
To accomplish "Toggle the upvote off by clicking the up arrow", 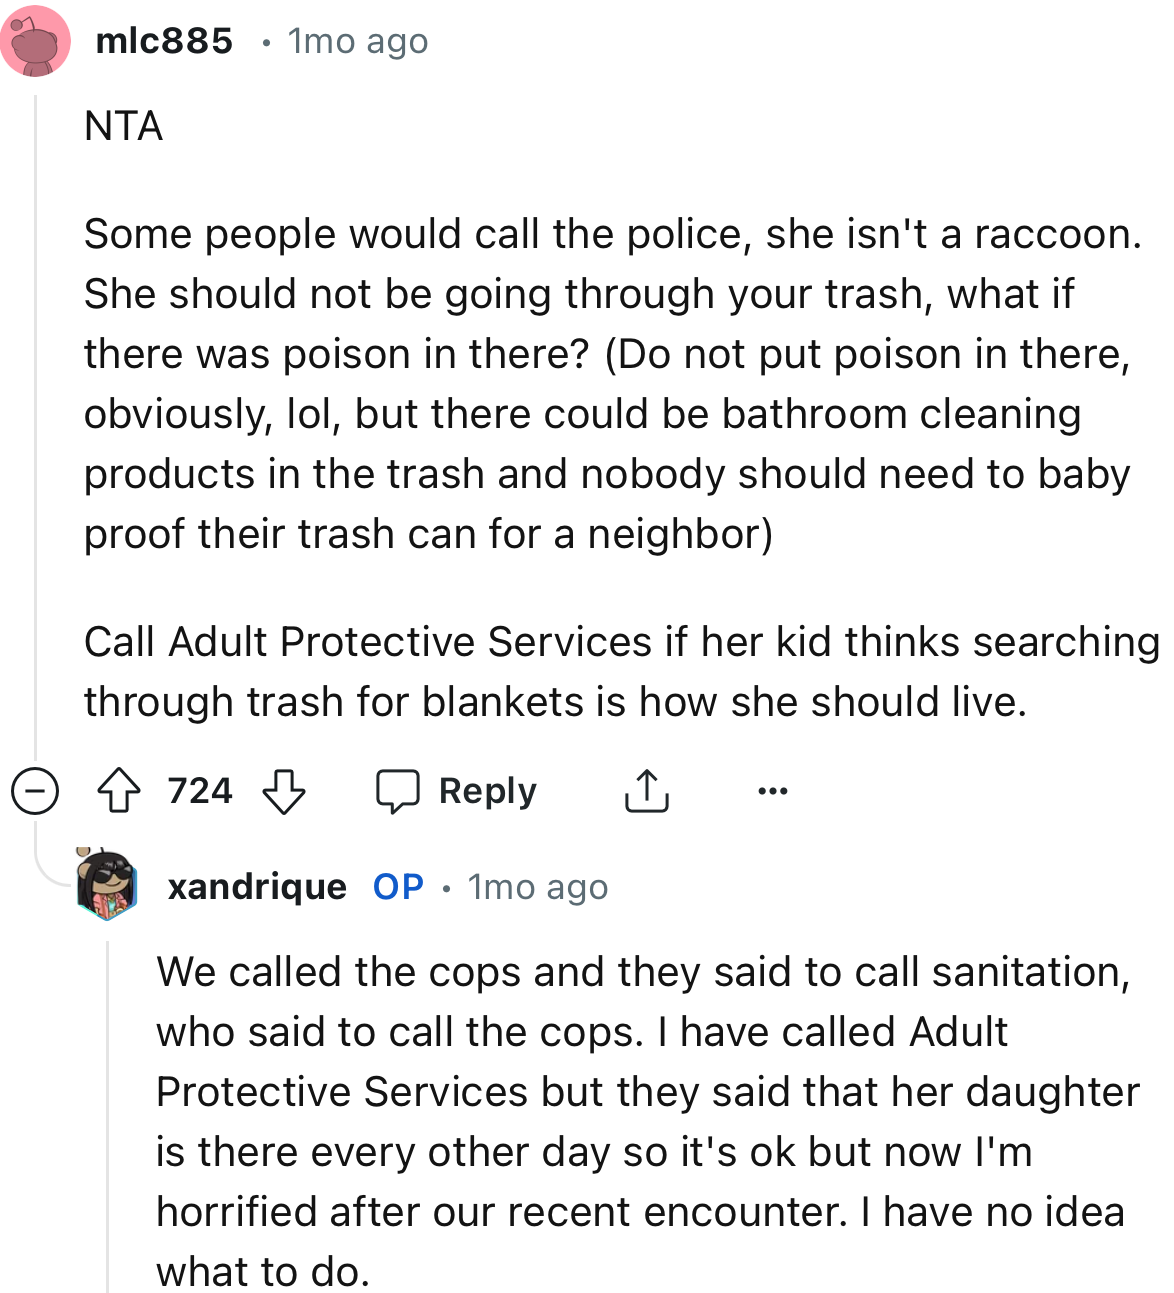I will tap(120, 790).
